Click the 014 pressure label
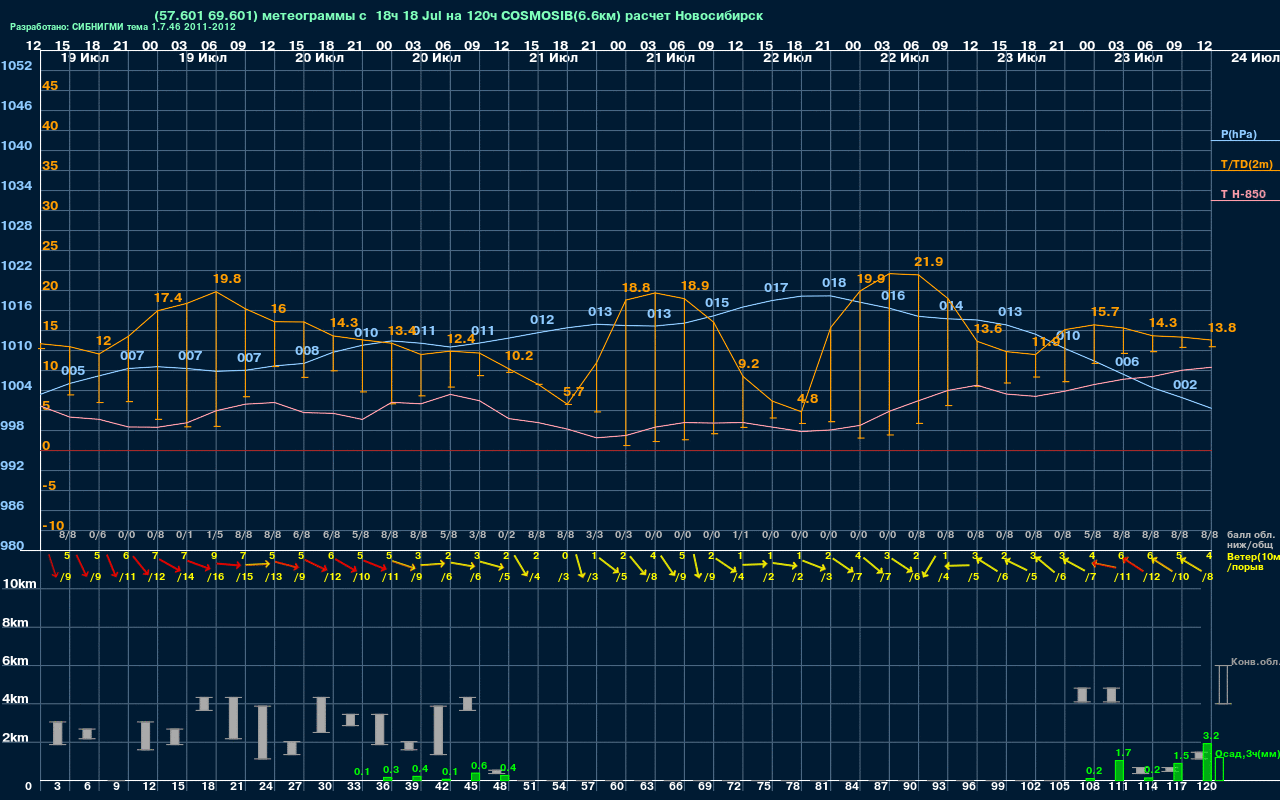 (951, 306)
